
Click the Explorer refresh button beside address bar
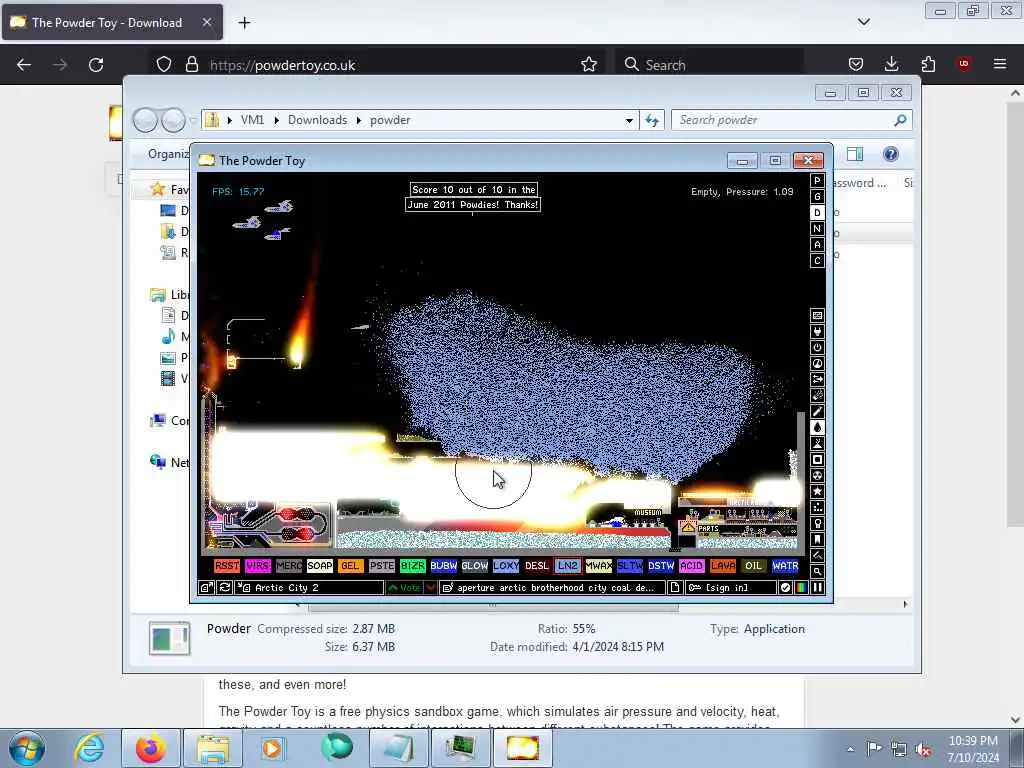click(x=652, y=120)
